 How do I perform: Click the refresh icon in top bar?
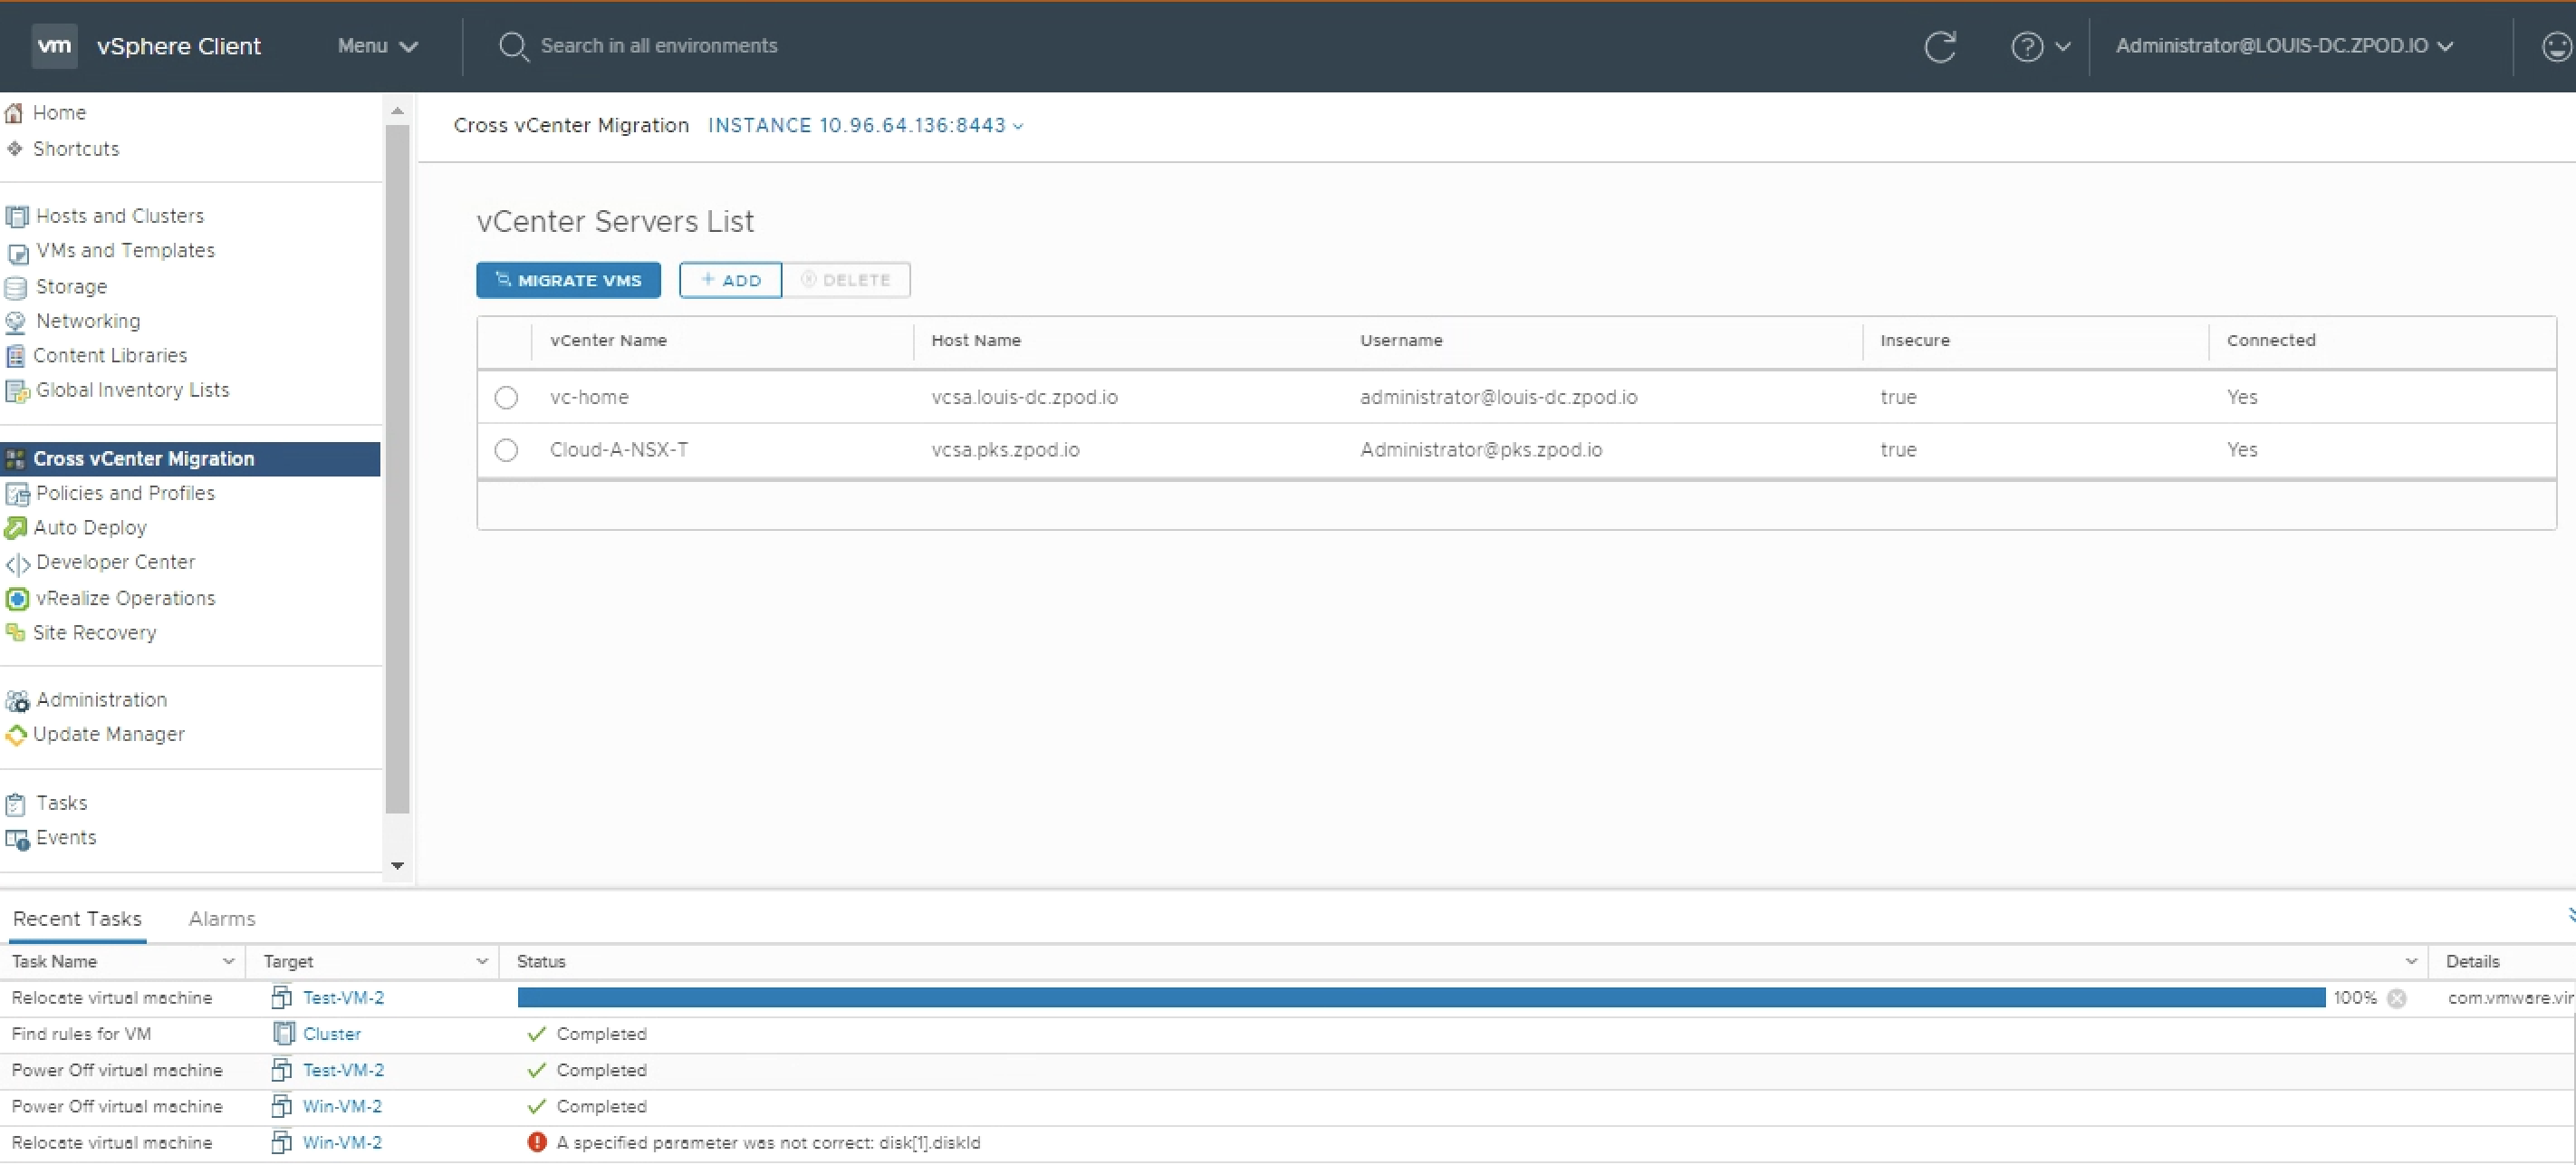(x=1939, y=46)
